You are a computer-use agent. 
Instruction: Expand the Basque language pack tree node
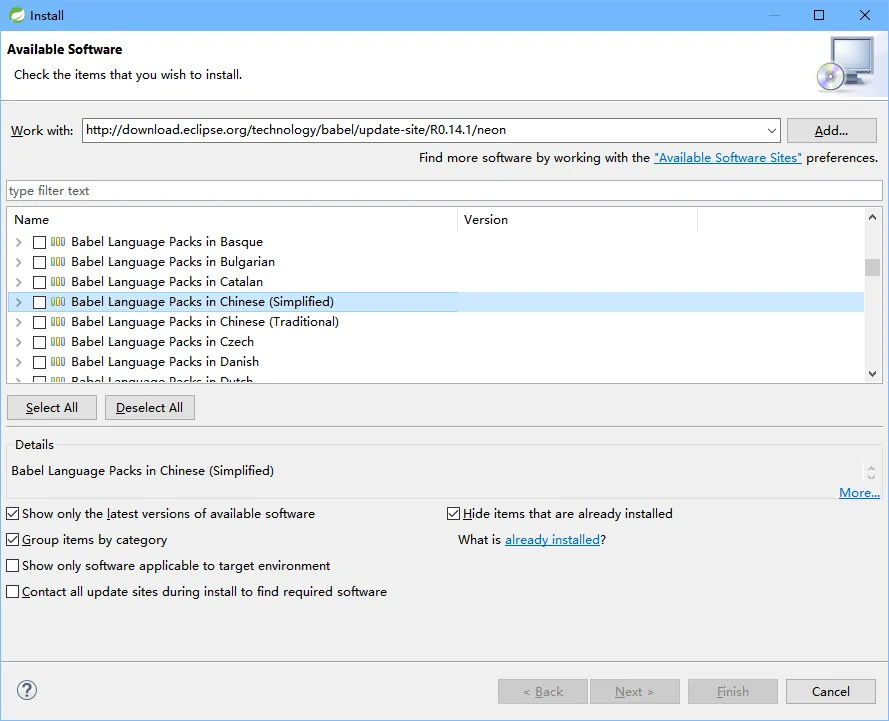19,243
